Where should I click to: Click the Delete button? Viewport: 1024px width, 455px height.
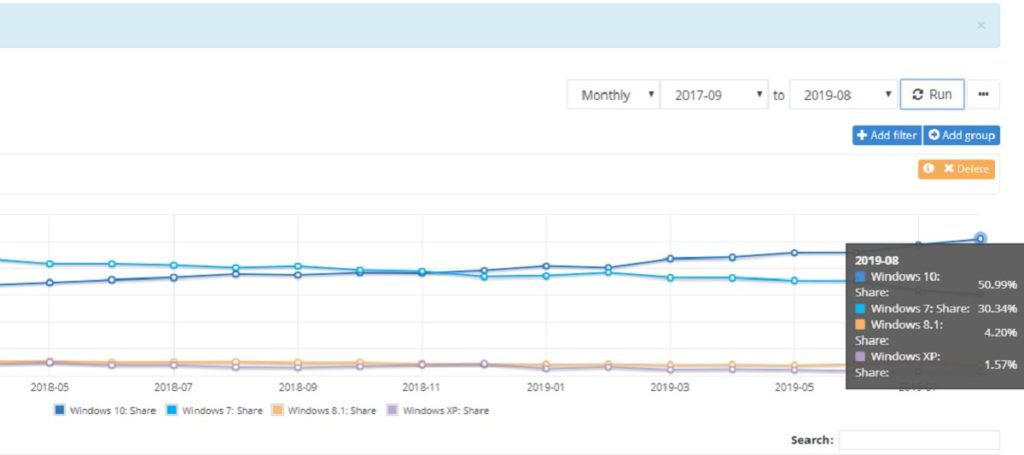(966, 169)
